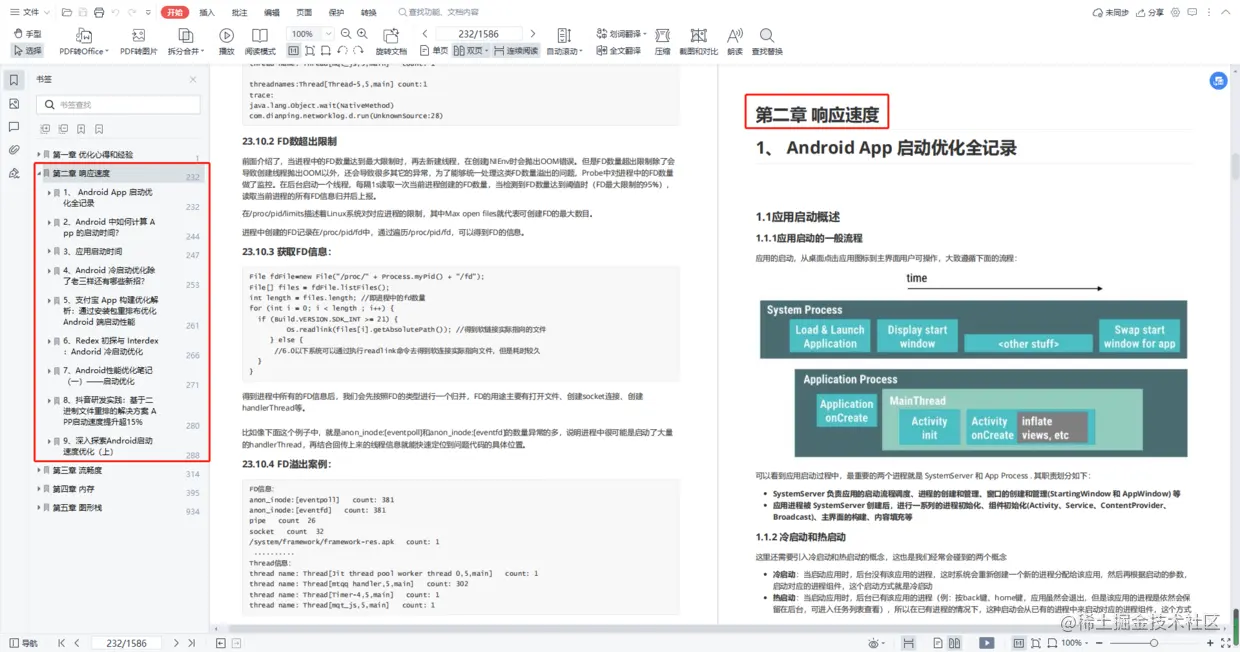The image size is (1240, 652).
Task: Switch to 阅读模式 reading mode
Action: pyautogui.click(x=260, y=42)
